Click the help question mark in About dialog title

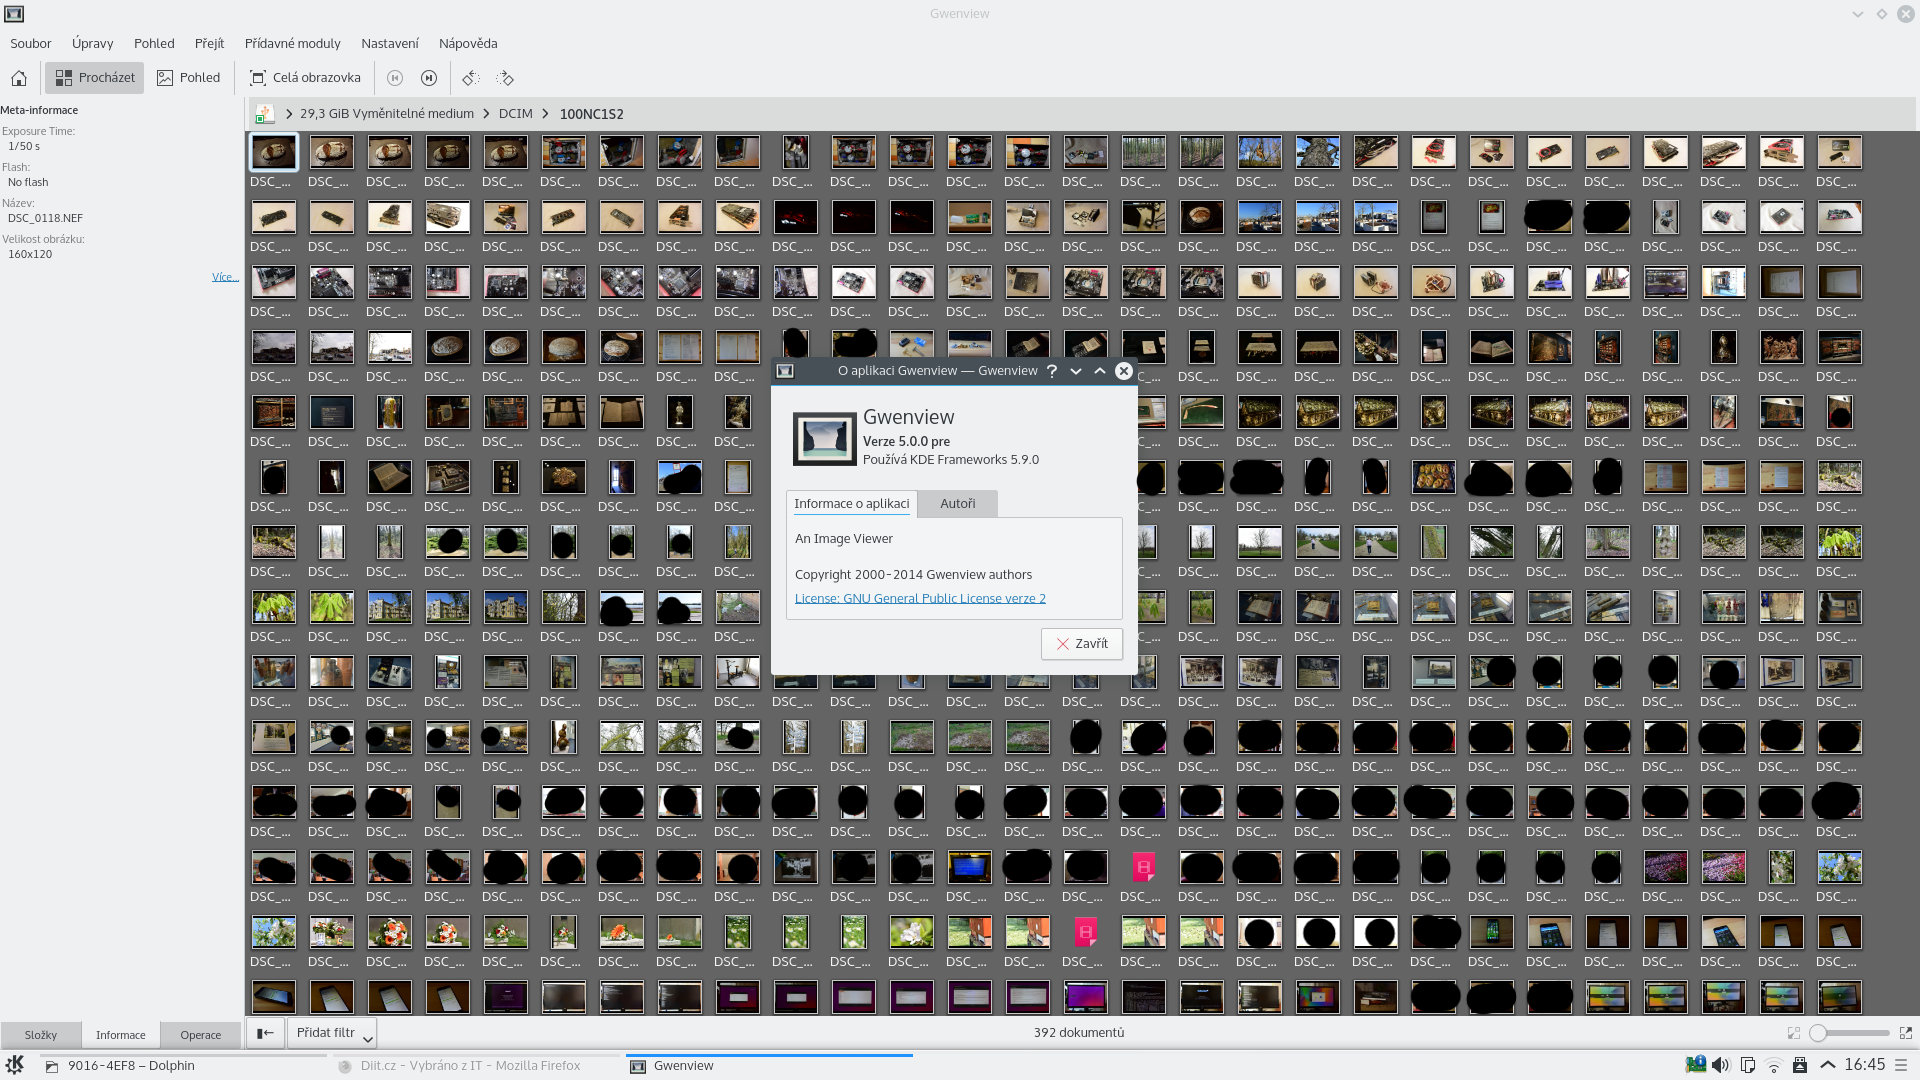pos(1052,371)
